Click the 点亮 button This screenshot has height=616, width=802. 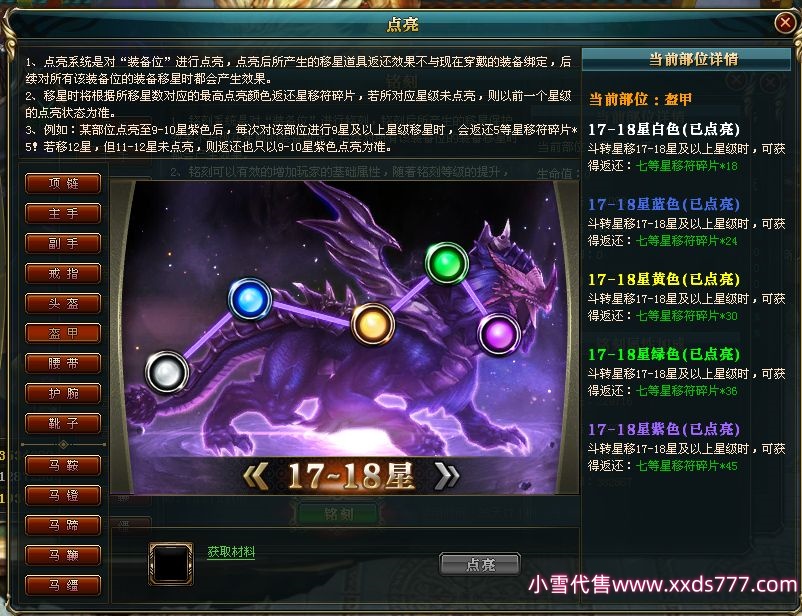click(x=480, y=564)
